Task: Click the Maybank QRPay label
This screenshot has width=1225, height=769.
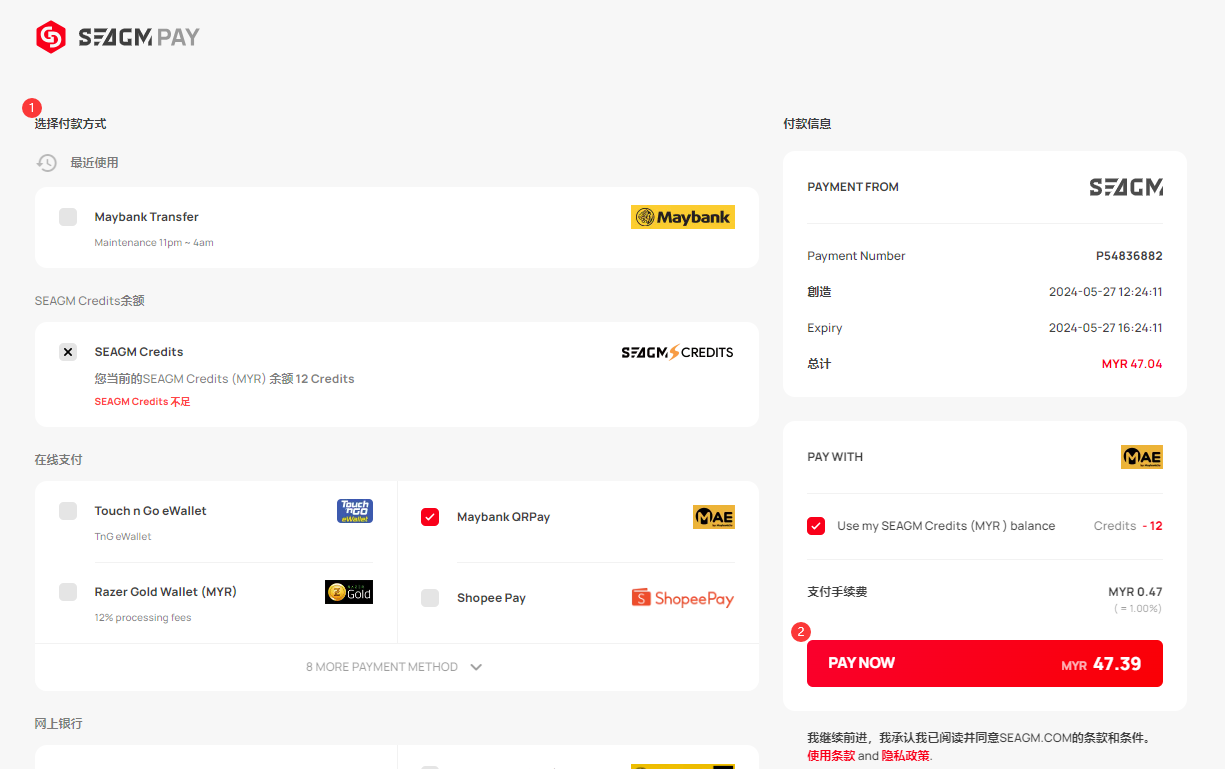Action: (x=504, y=517)
